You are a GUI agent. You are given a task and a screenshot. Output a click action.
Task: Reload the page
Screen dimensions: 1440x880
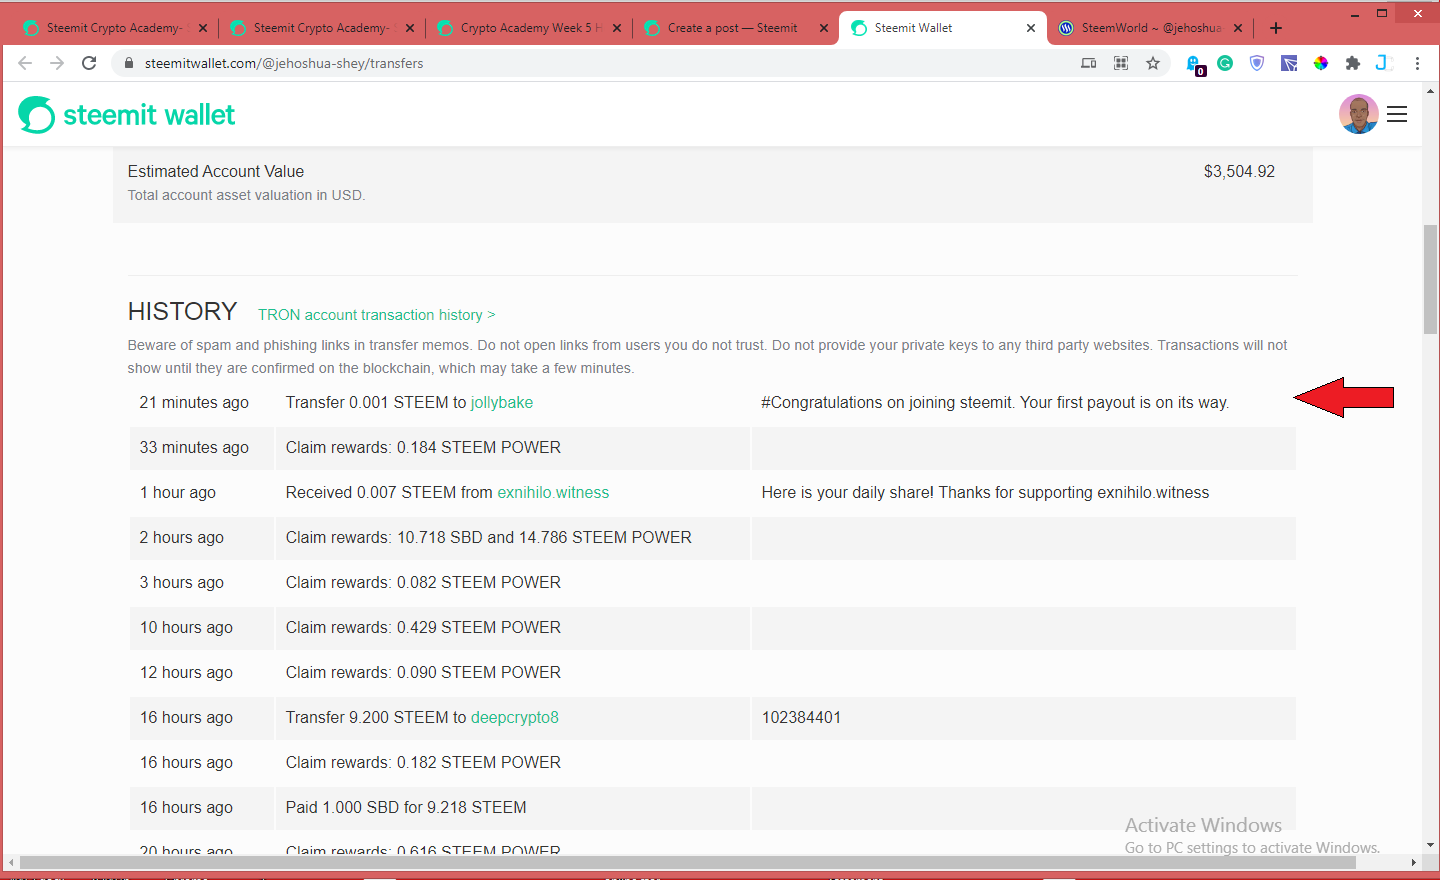(89, 63)
